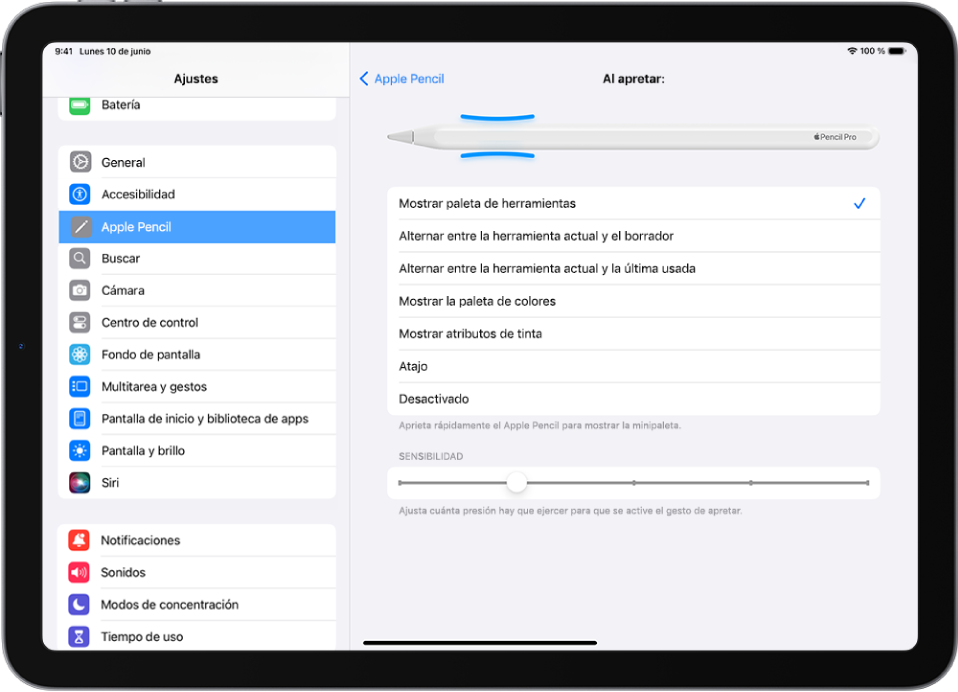Tap the Wi-Fi status icon
Screen dimensions: 958x692
point(852,51)
